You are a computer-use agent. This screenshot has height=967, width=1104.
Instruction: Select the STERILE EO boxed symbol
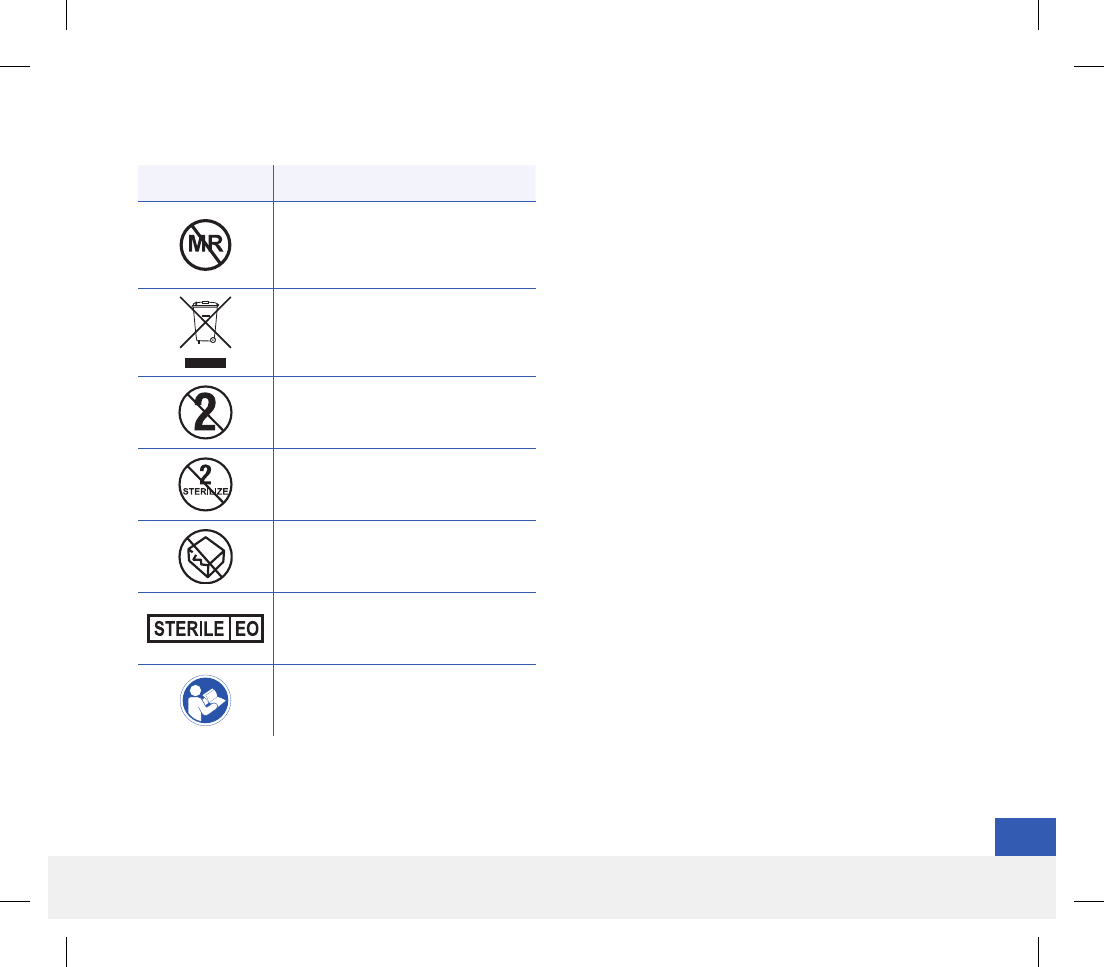(205, 628)
